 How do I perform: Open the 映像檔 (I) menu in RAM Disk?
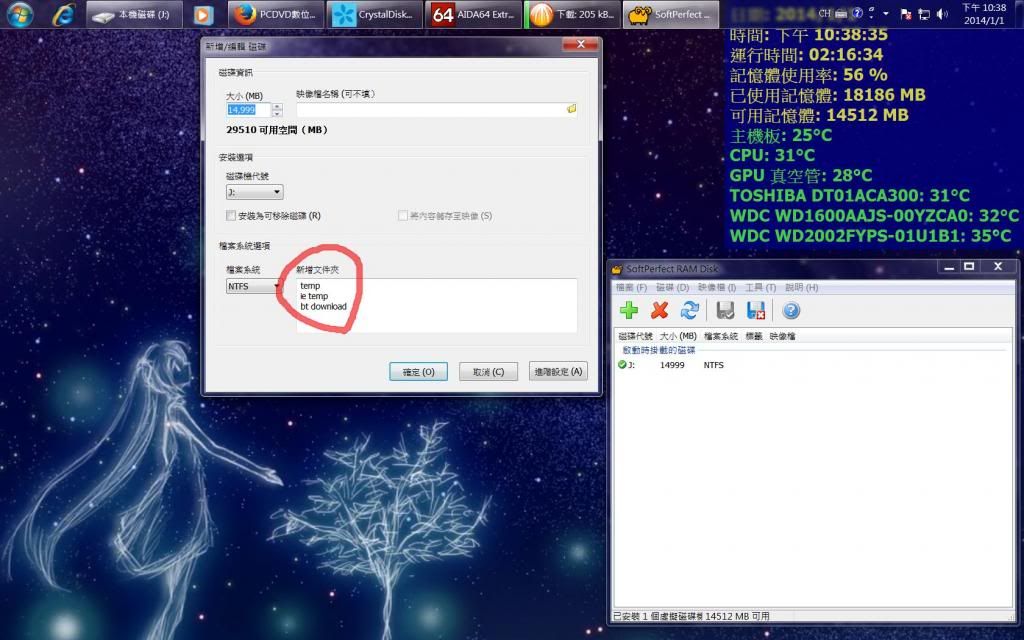[717, 287]
